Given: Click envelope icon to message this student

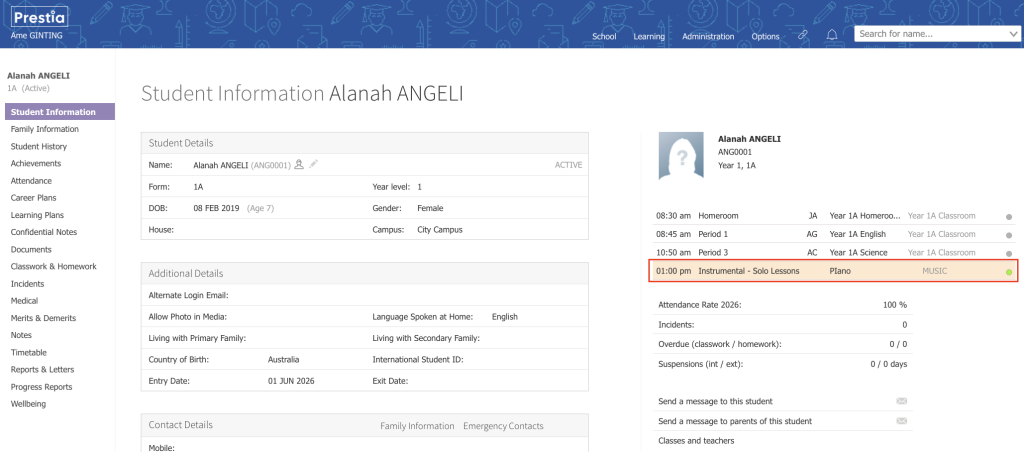Looking at the screenshot, I should click(x=902, y=401).
